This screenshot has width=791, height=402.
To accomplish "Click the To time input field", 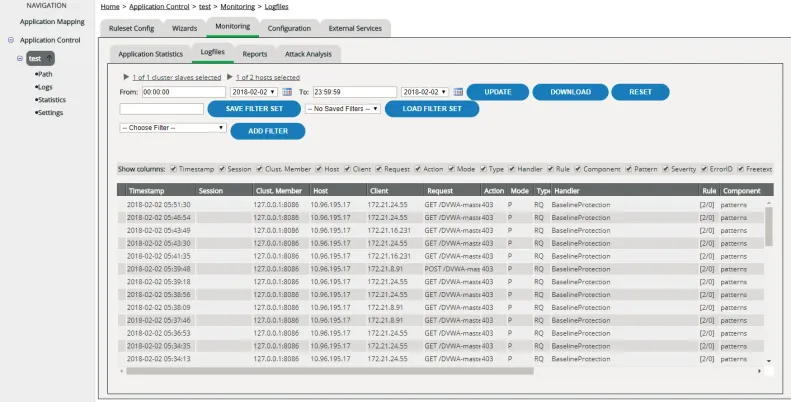I will pos(355,92).
